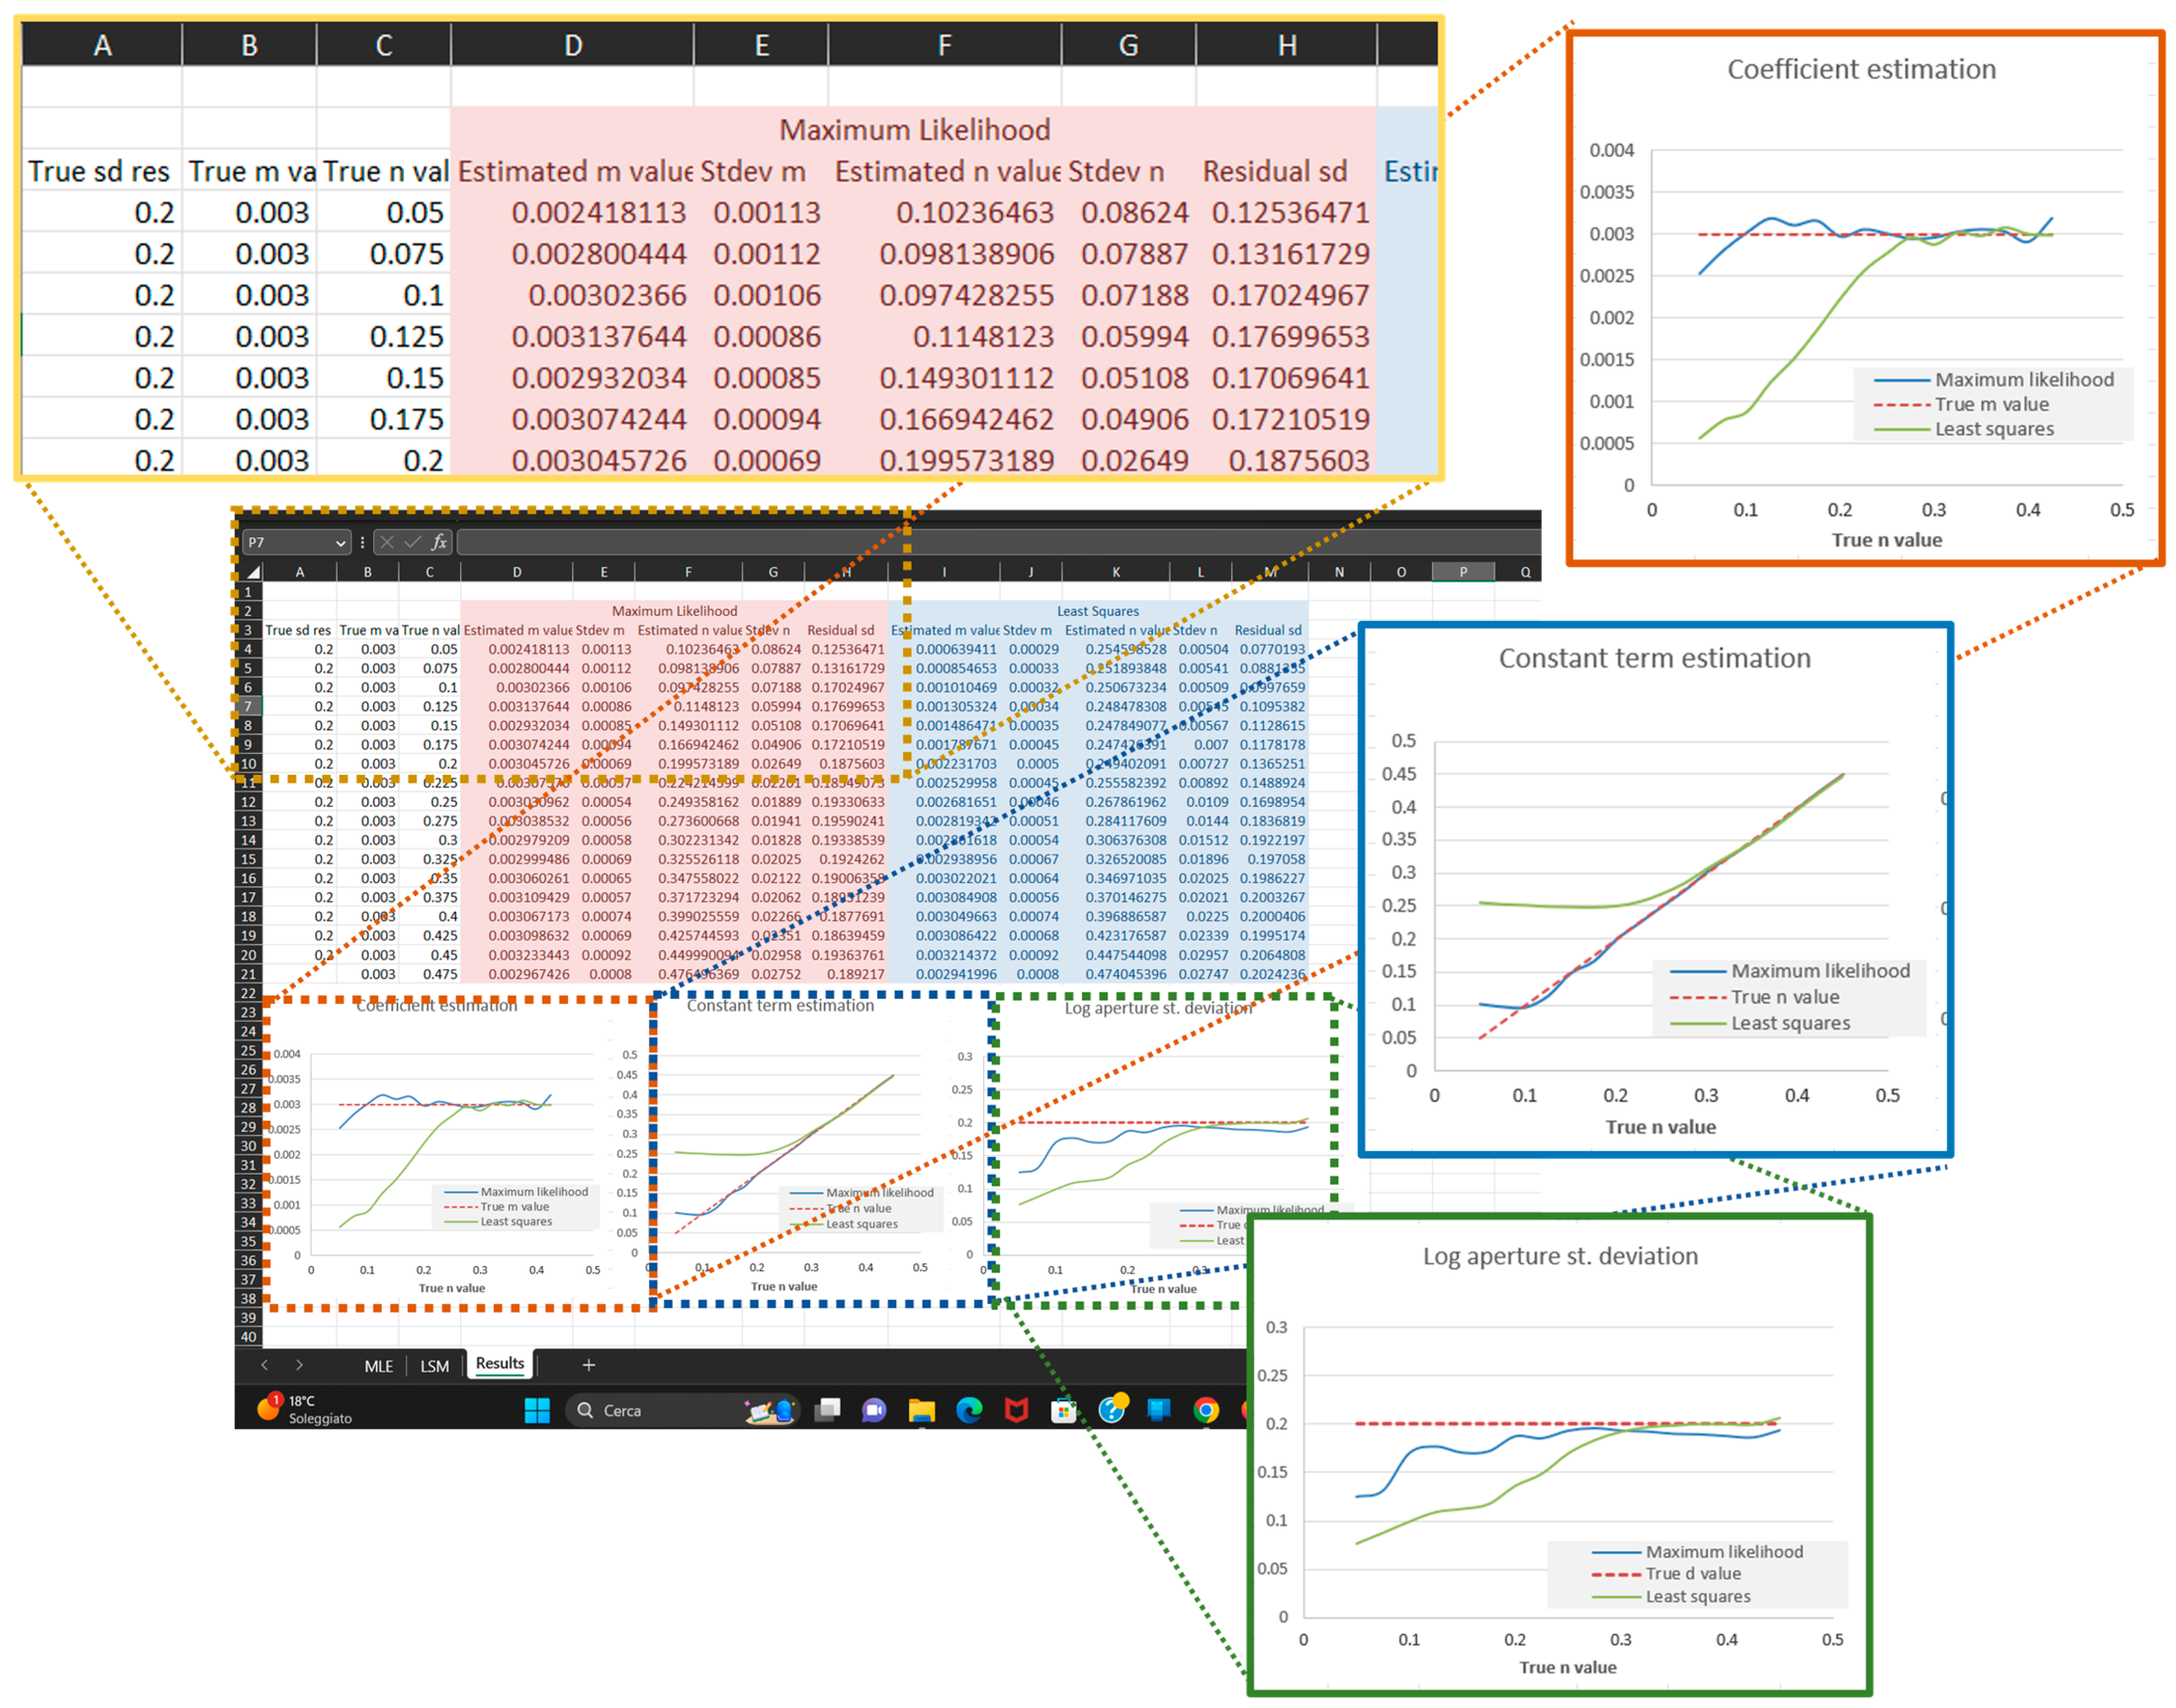Open Windows Start menu icon
Viewport: 2176px width, 1708px height.
(x=537, y=1410)
